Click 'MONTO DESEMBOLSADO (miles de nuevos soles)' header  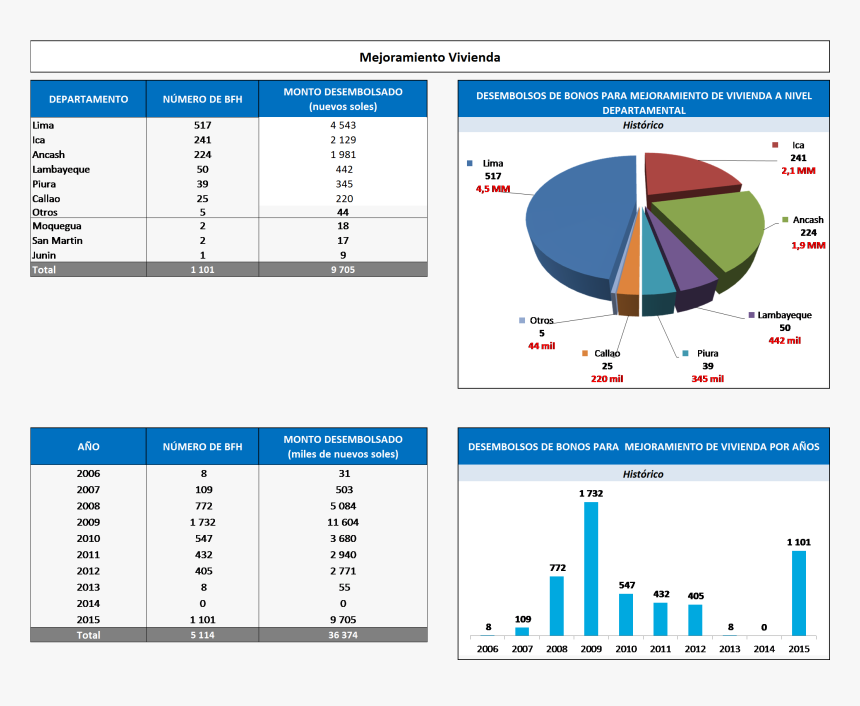343,447
